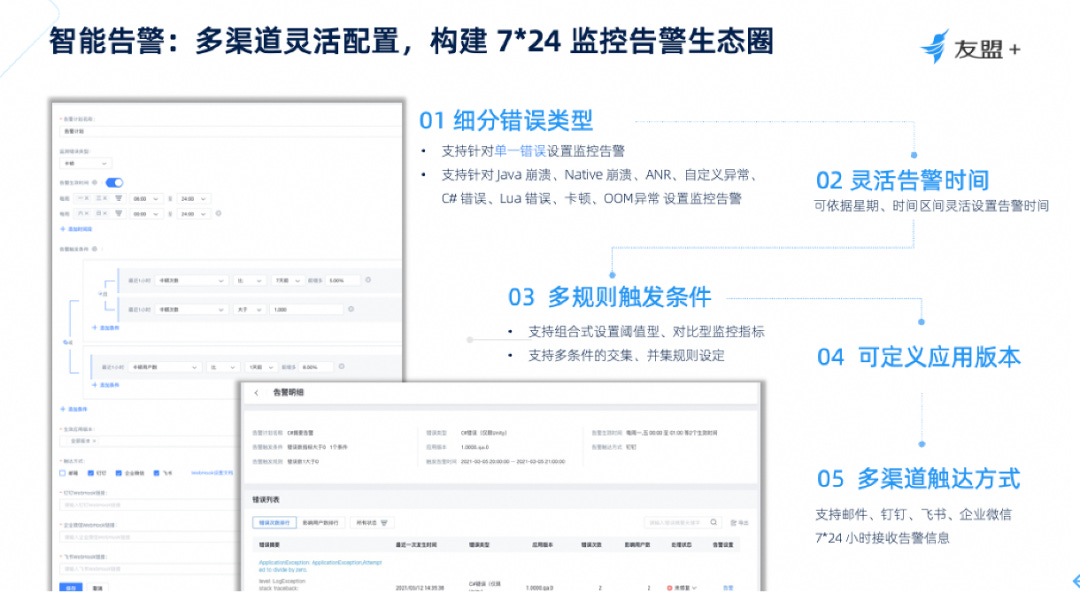Open the 所有状态 filter dropdown
The image size is (1080, 593).
pos(371,523)
